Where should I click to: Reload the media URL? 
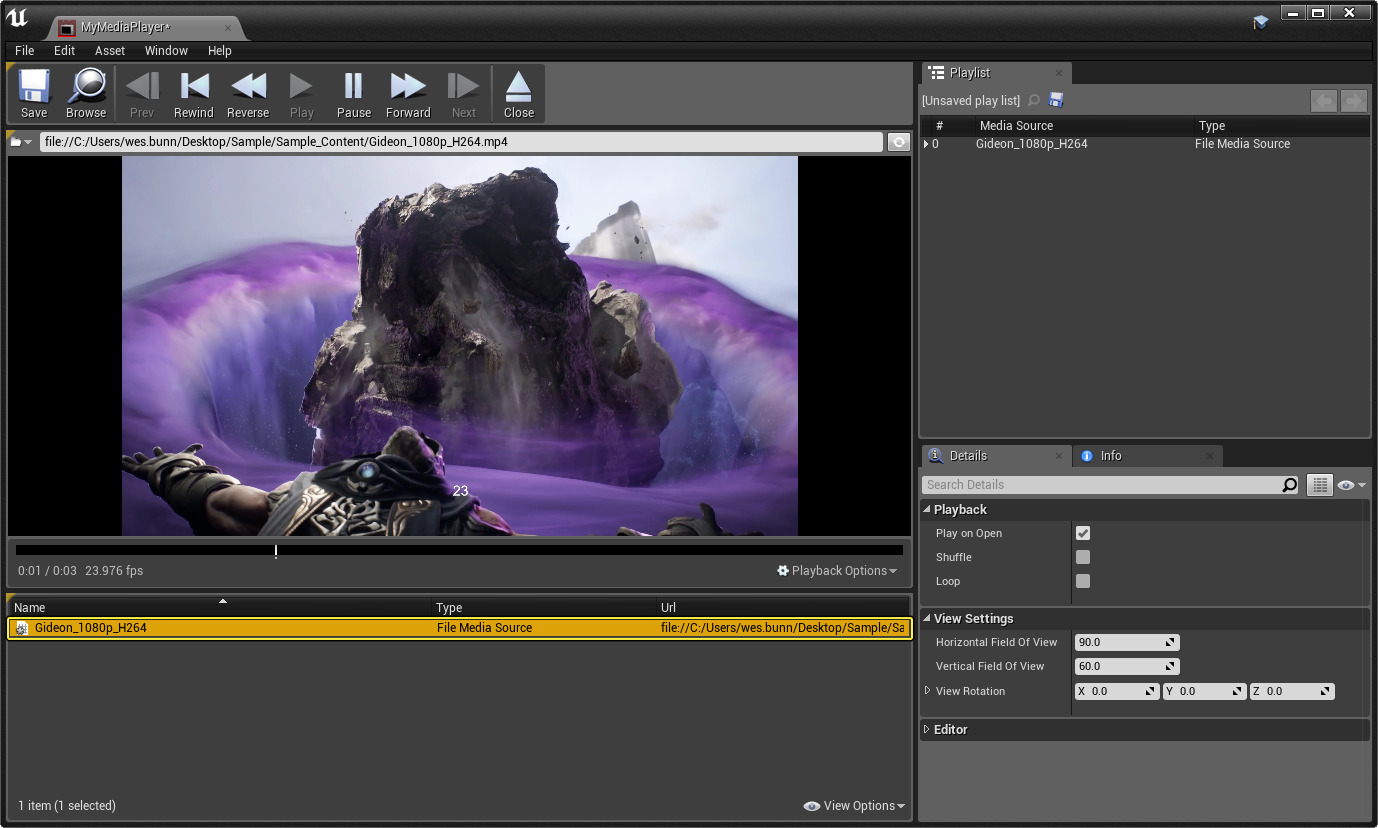pyautogui.click(x=898, y=142)
